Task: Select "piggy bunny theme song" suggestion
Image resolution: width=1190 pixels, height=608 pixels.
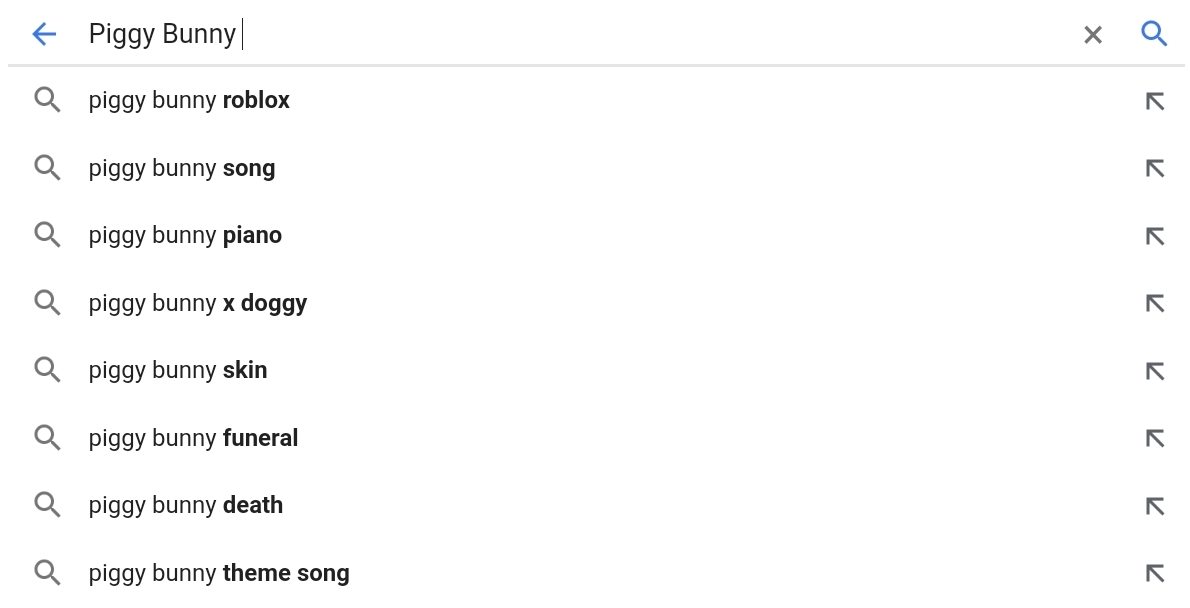Action: (x=219, y=573)
